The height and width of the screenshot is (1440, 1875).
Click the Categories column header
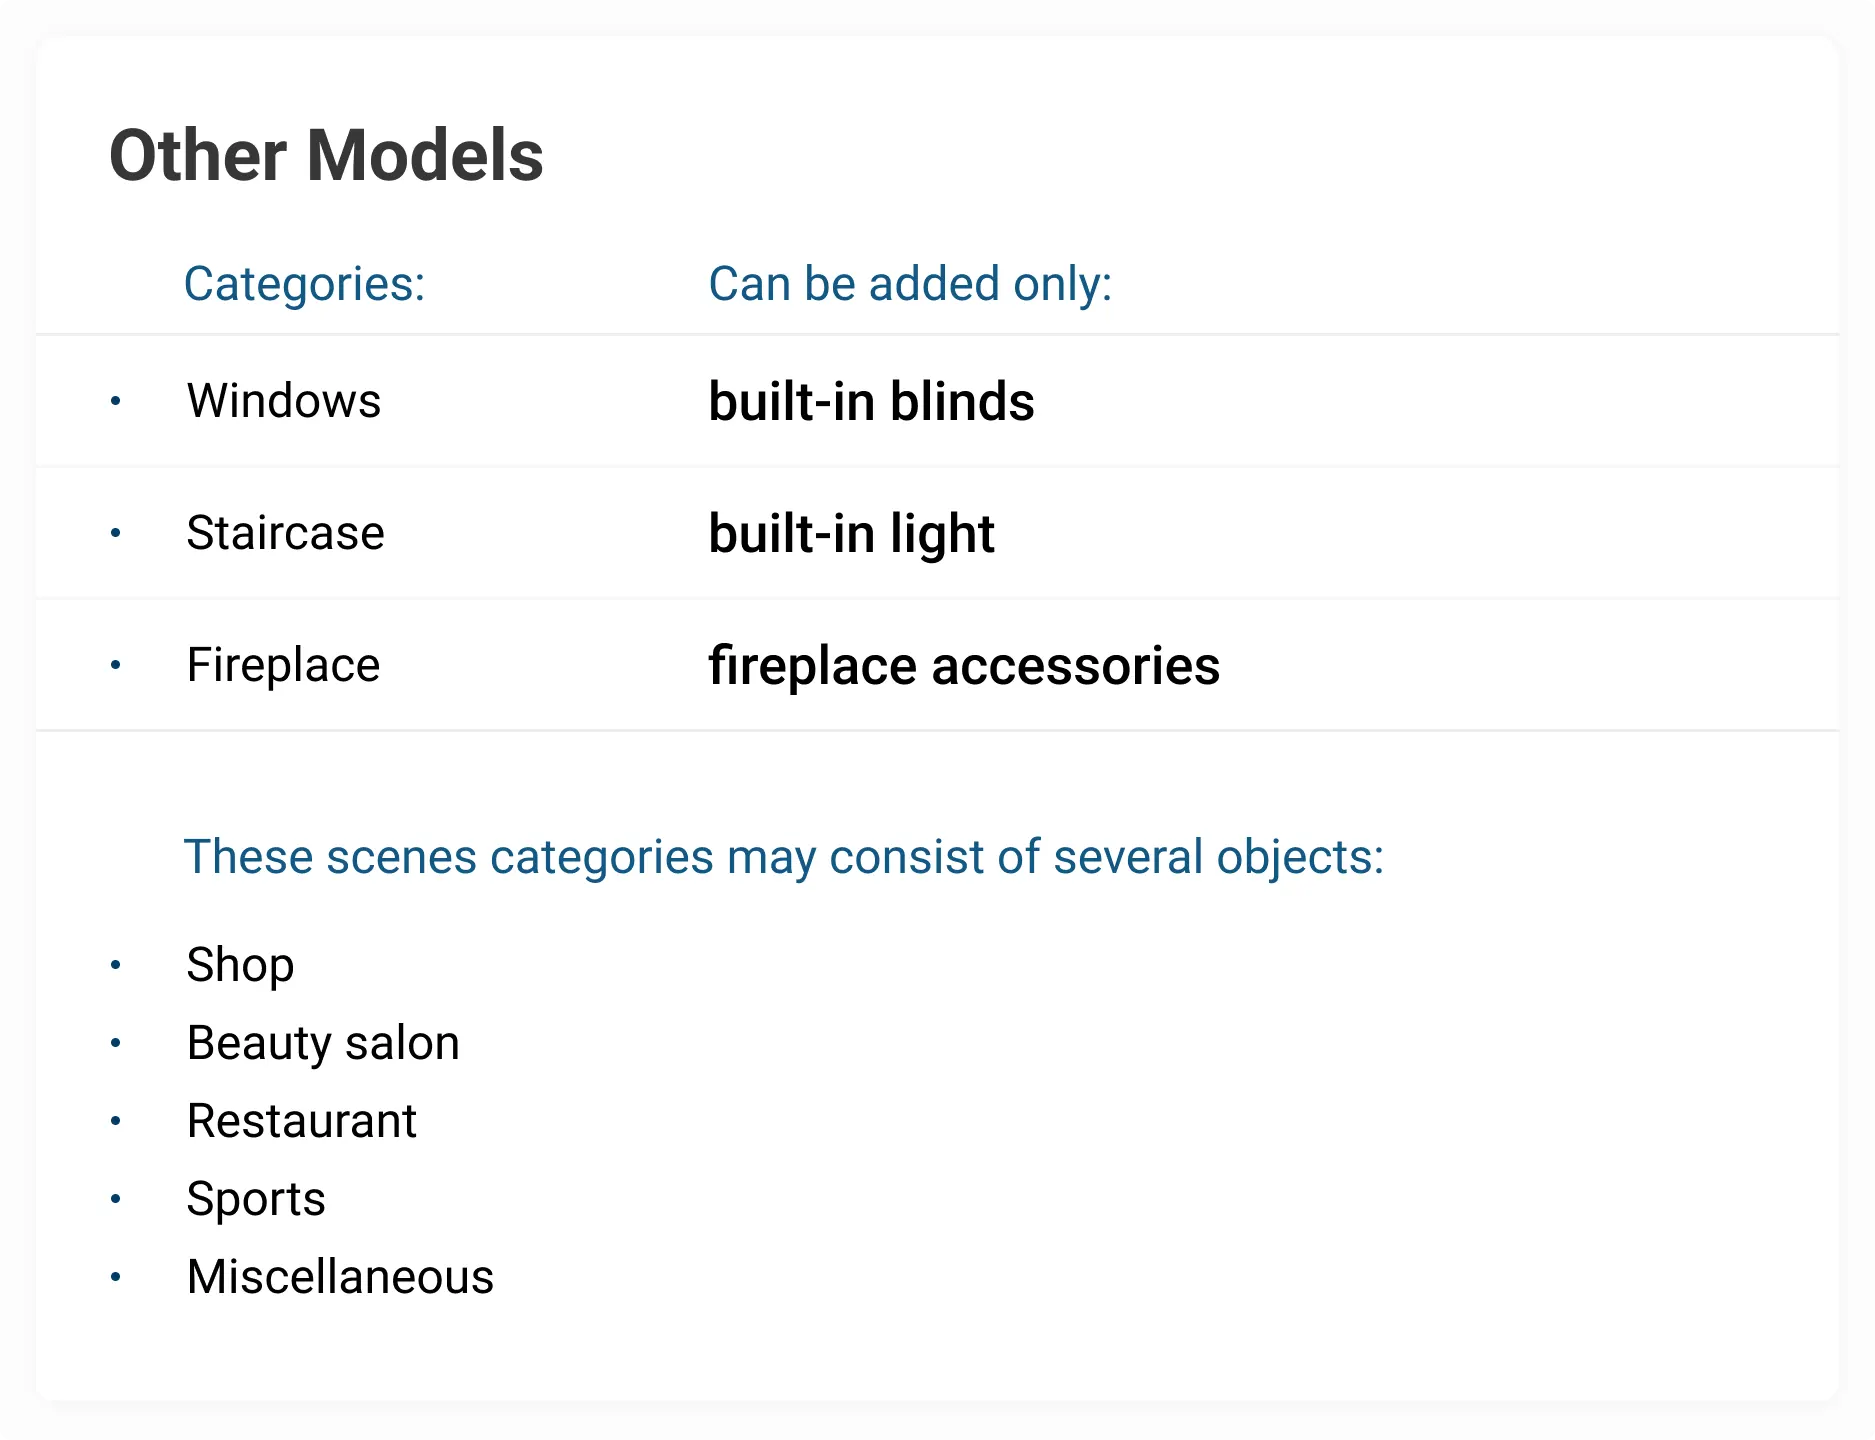[x=304, y=284]
